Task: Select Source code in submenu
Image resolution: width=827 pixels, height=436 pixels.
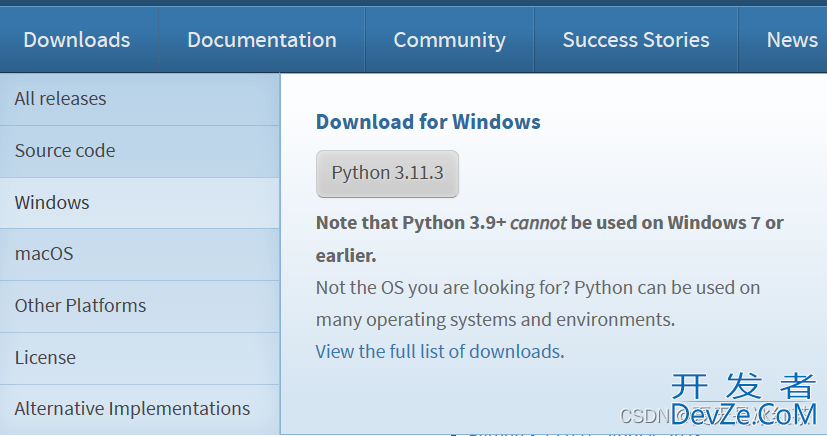Action: [x=140, y=151]
